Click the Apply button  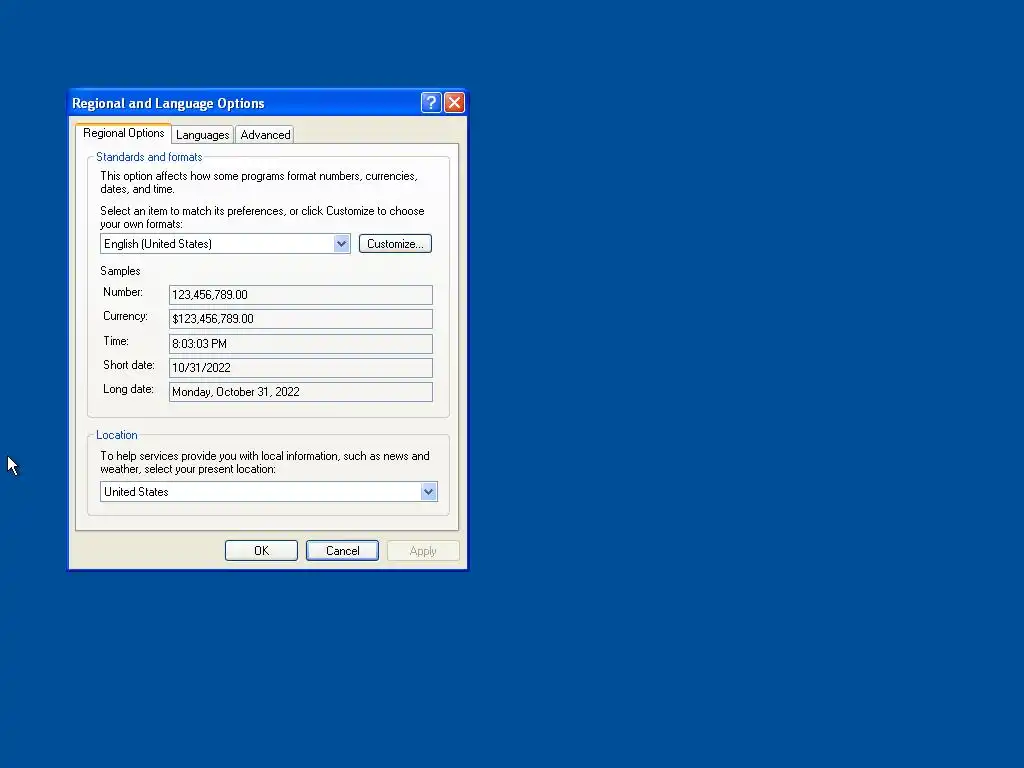(423, 551)
